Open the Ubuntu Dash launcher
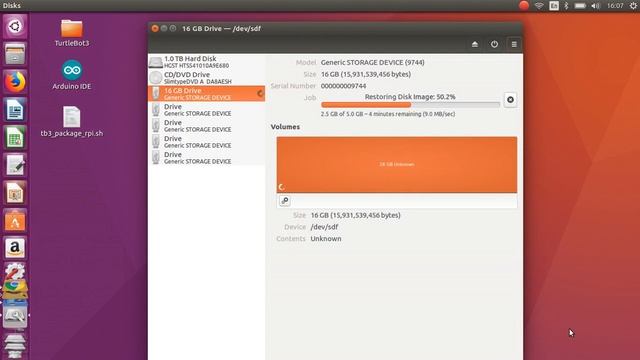640x360 pixels. pyautogui.click(x=15, y=27)
